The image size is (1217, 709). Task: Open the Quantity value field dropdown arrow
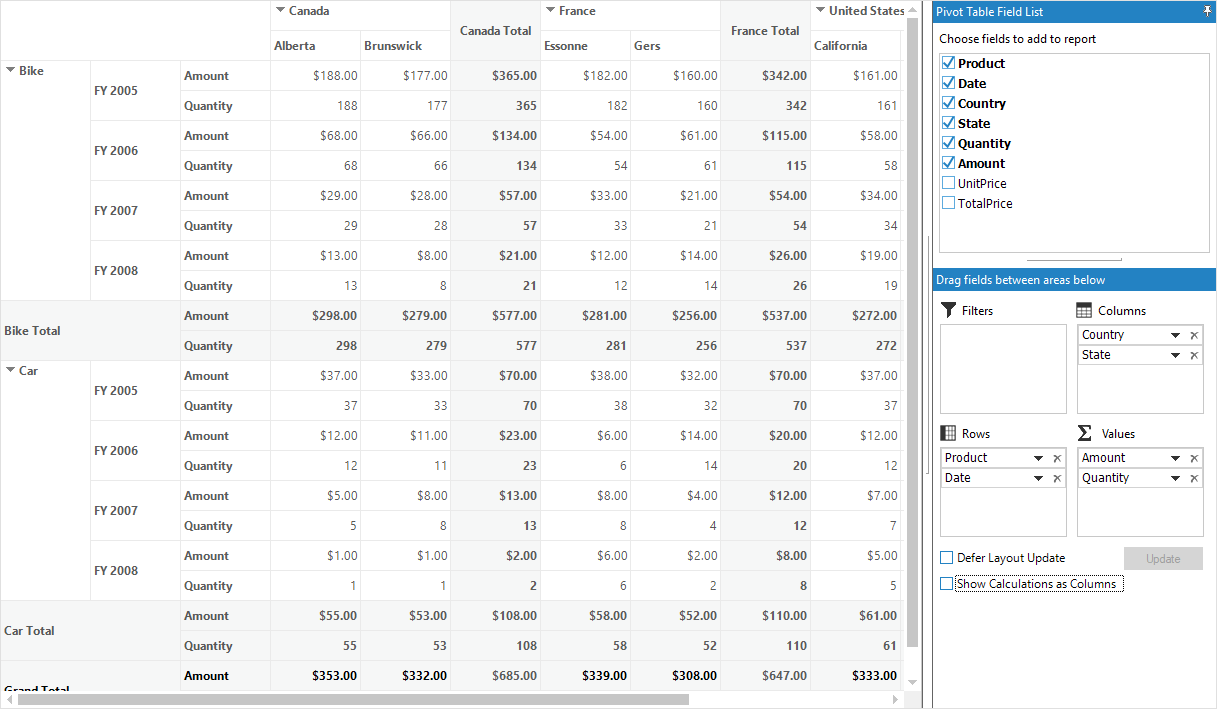pos(1175,478)
